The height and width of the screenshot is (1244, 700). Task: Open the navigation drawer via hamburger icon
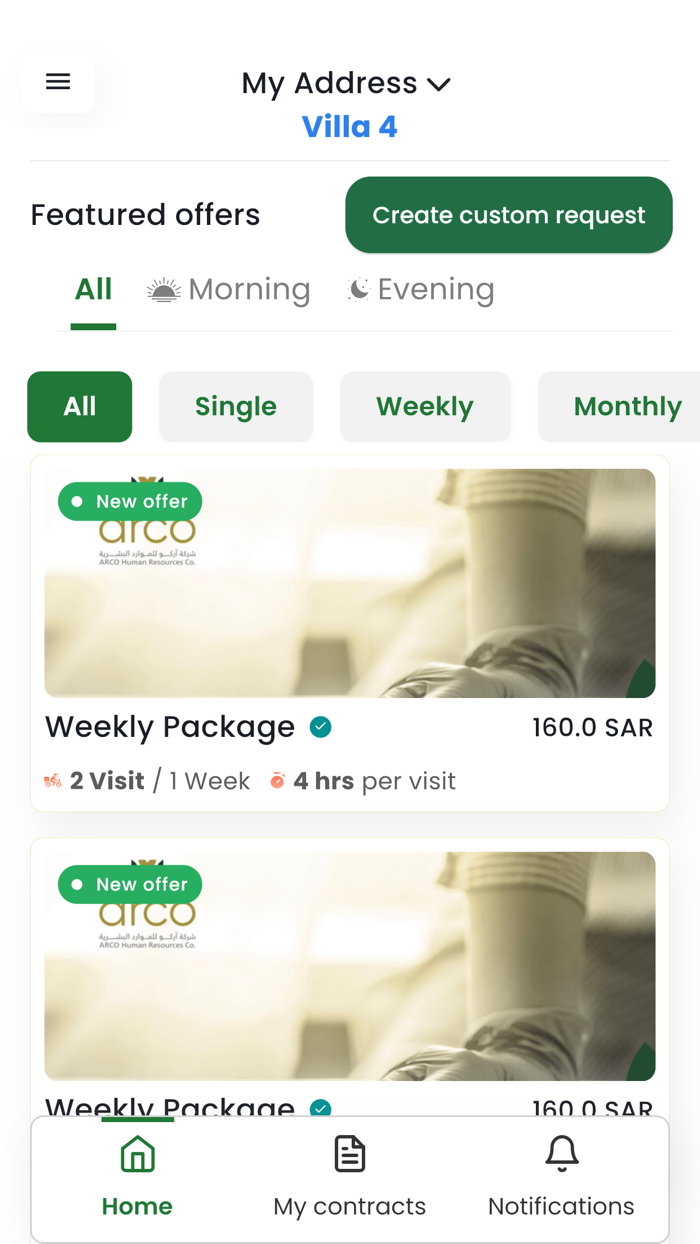click(x=57, y=81)
